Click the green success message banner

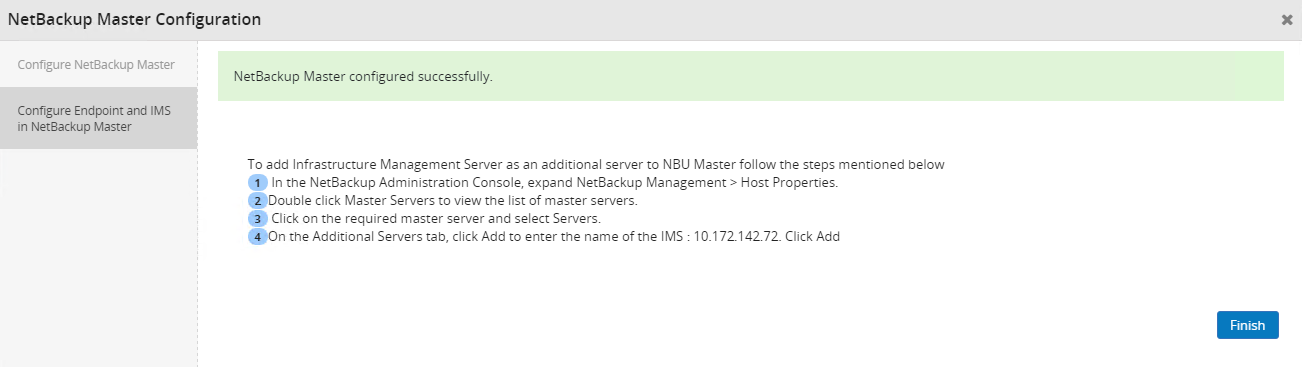pyautogui.click(x=750, y=76)
